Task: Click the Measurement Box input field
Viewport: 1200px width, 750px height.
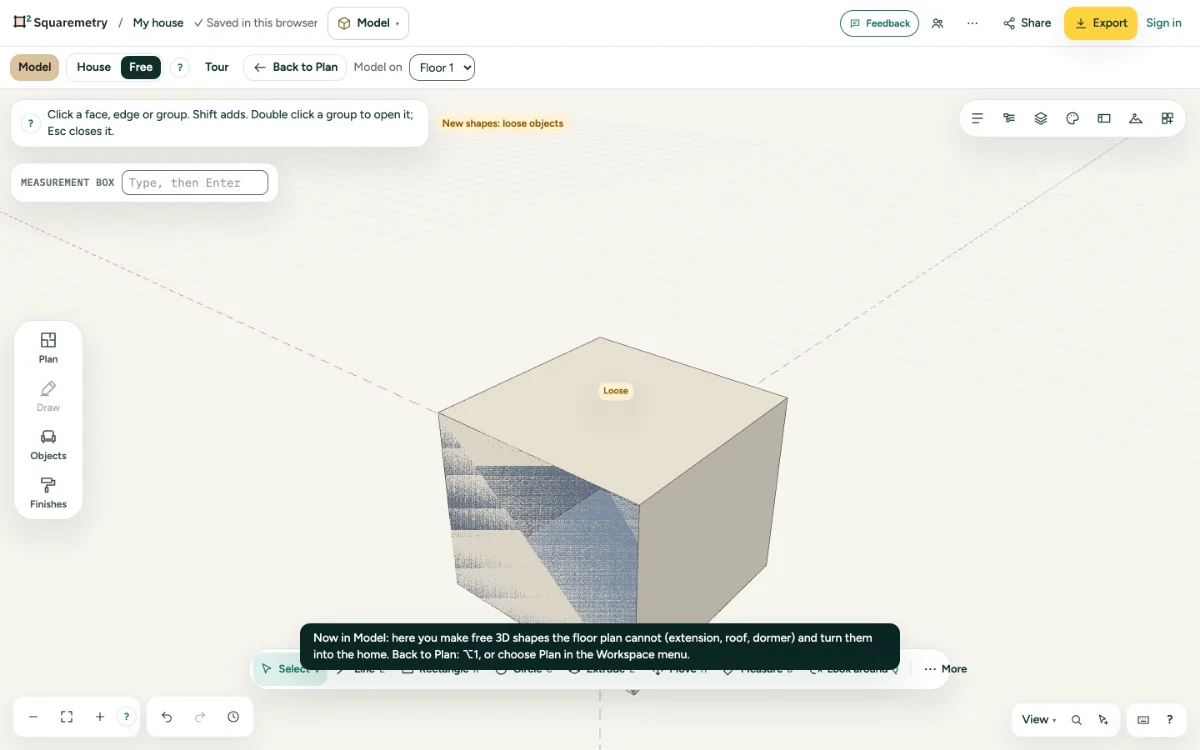Action: [195, 182]
